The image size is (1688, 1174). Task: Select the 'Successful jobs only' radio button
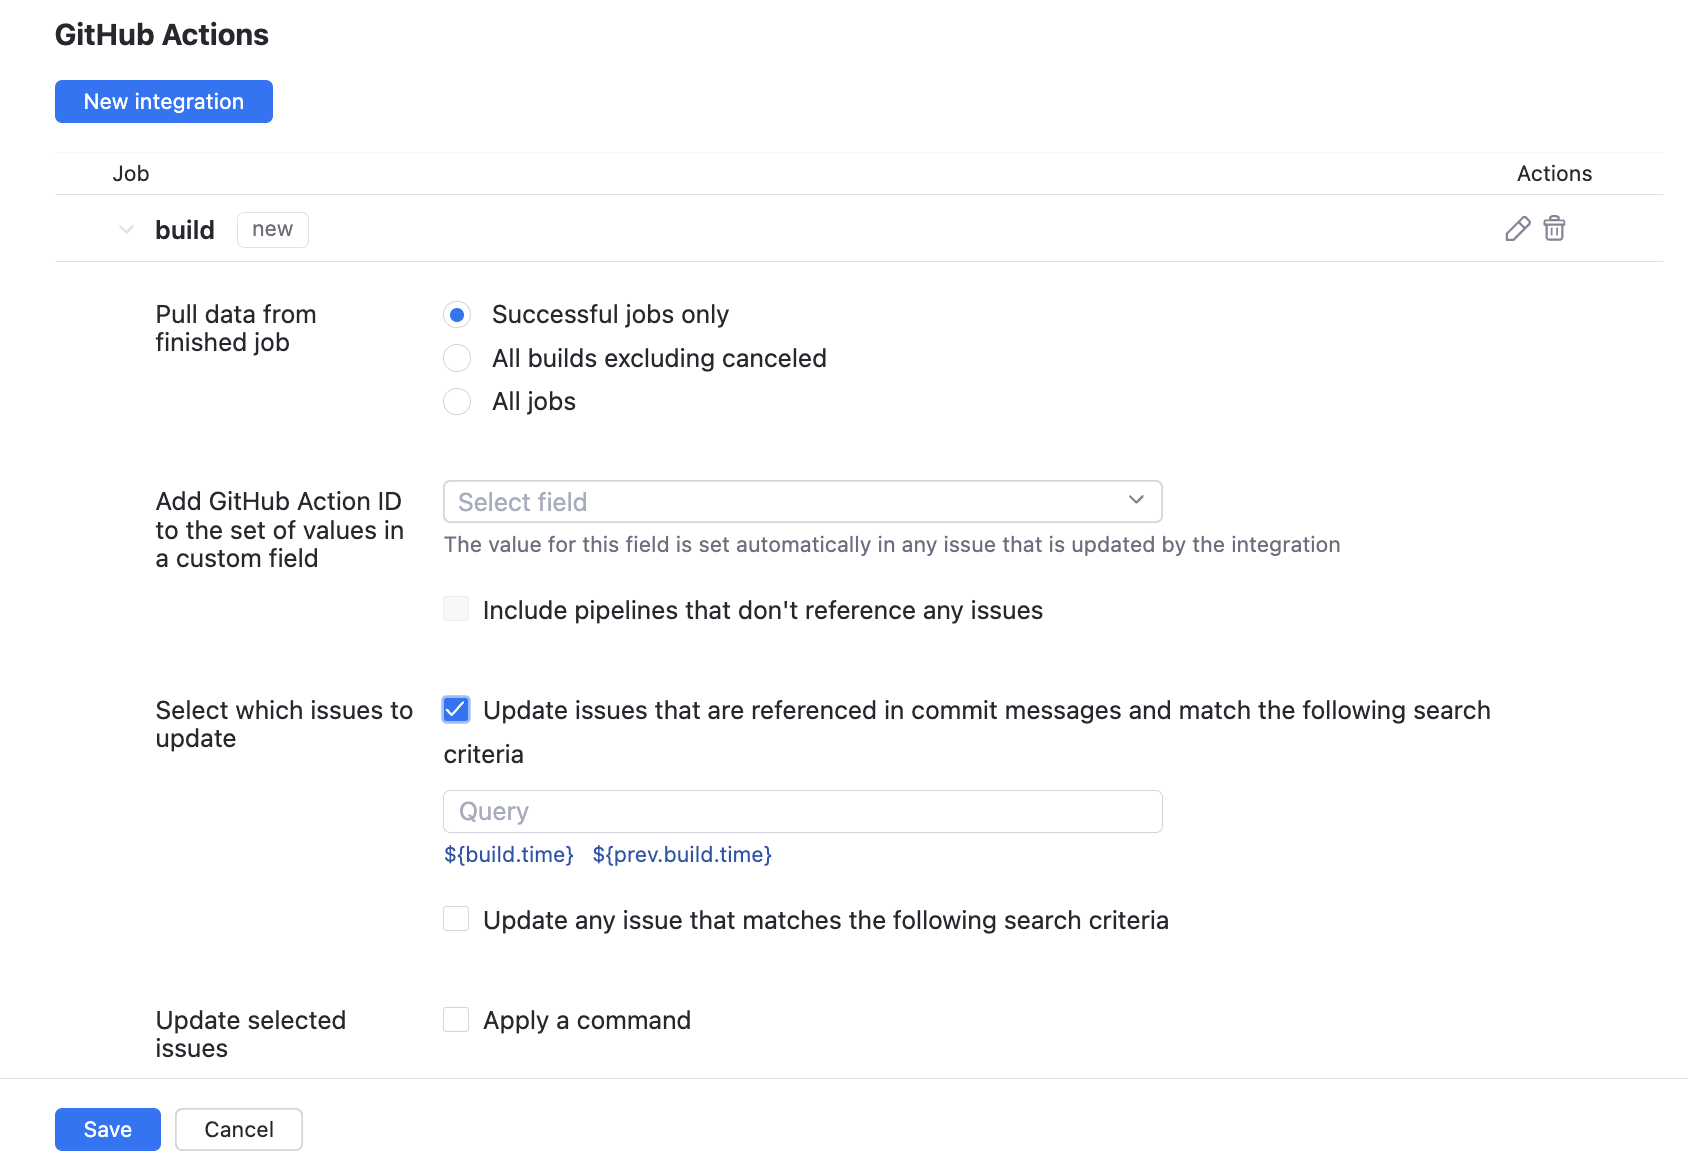(x=457, y=315)
